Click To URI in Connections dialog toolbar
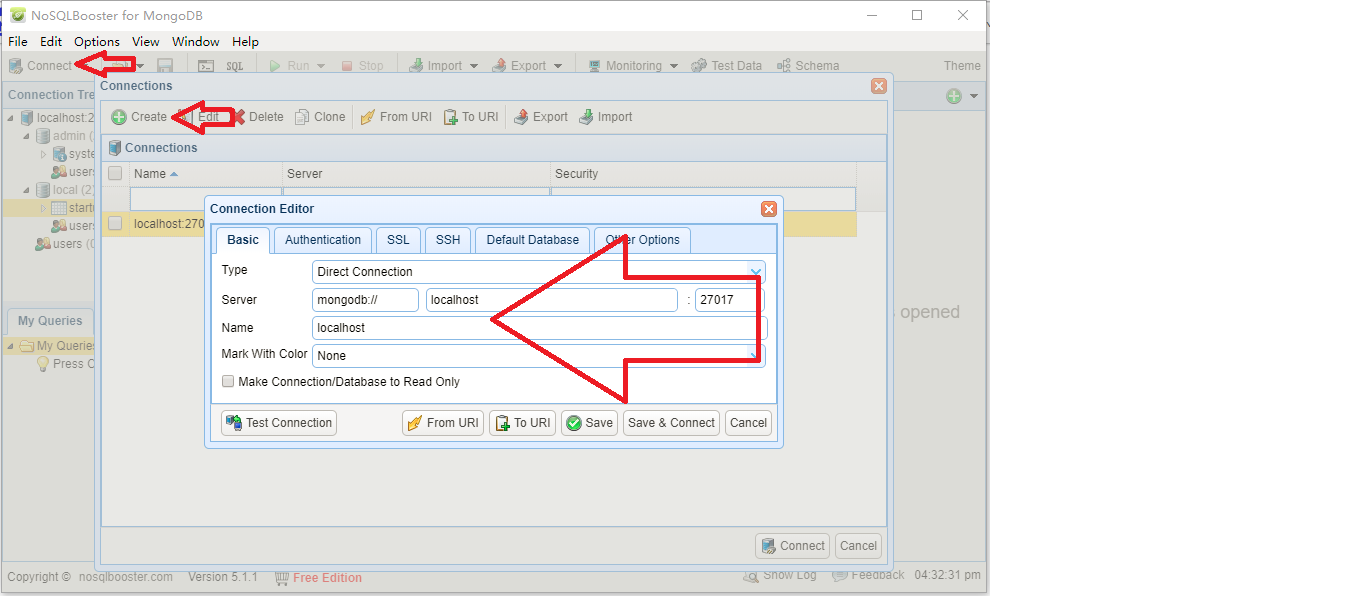This screenshot has height=596, width=1360. pos(470,117)
